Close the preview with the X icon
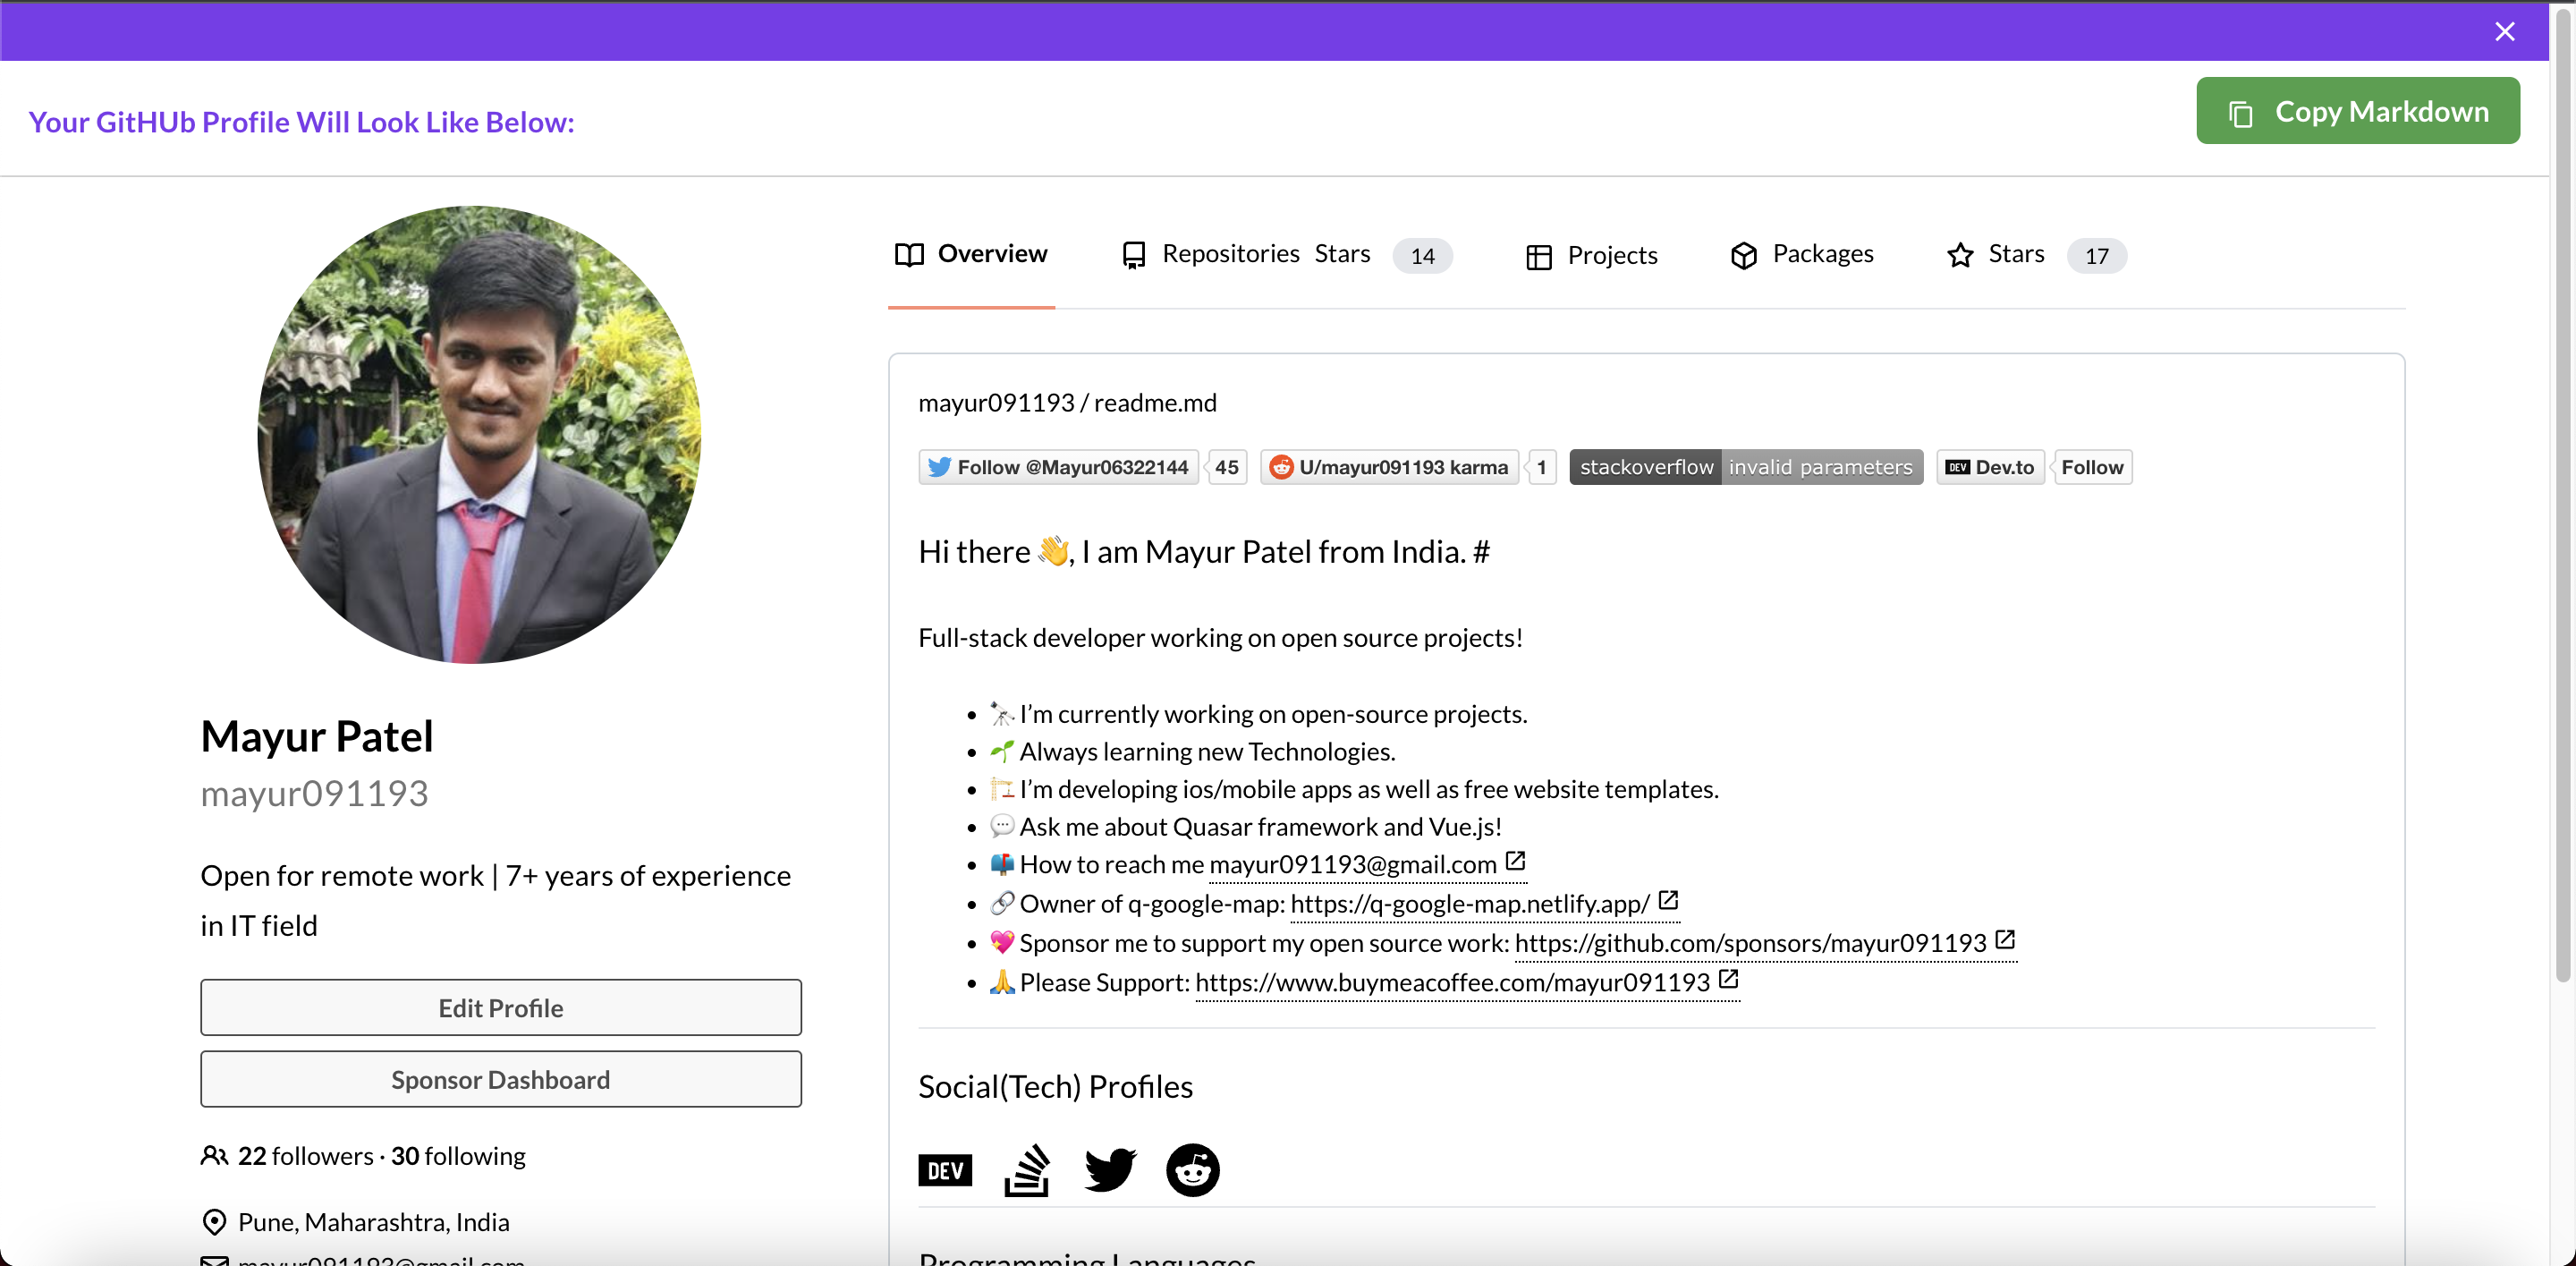Screen dimensions: 2576x1266 click(x=2504, y=31)
